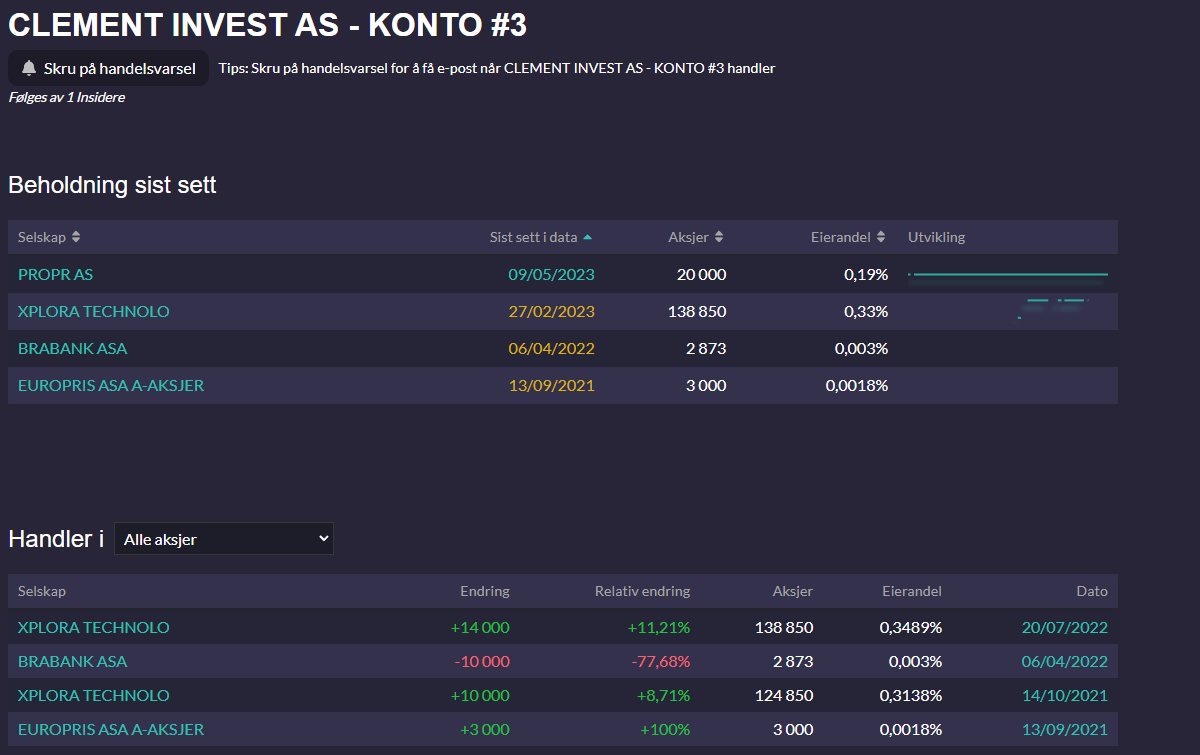Sort by Selskap column arrows
Image resolution: width=1200 pixels, height=755 pixels.
pos(76,237)
